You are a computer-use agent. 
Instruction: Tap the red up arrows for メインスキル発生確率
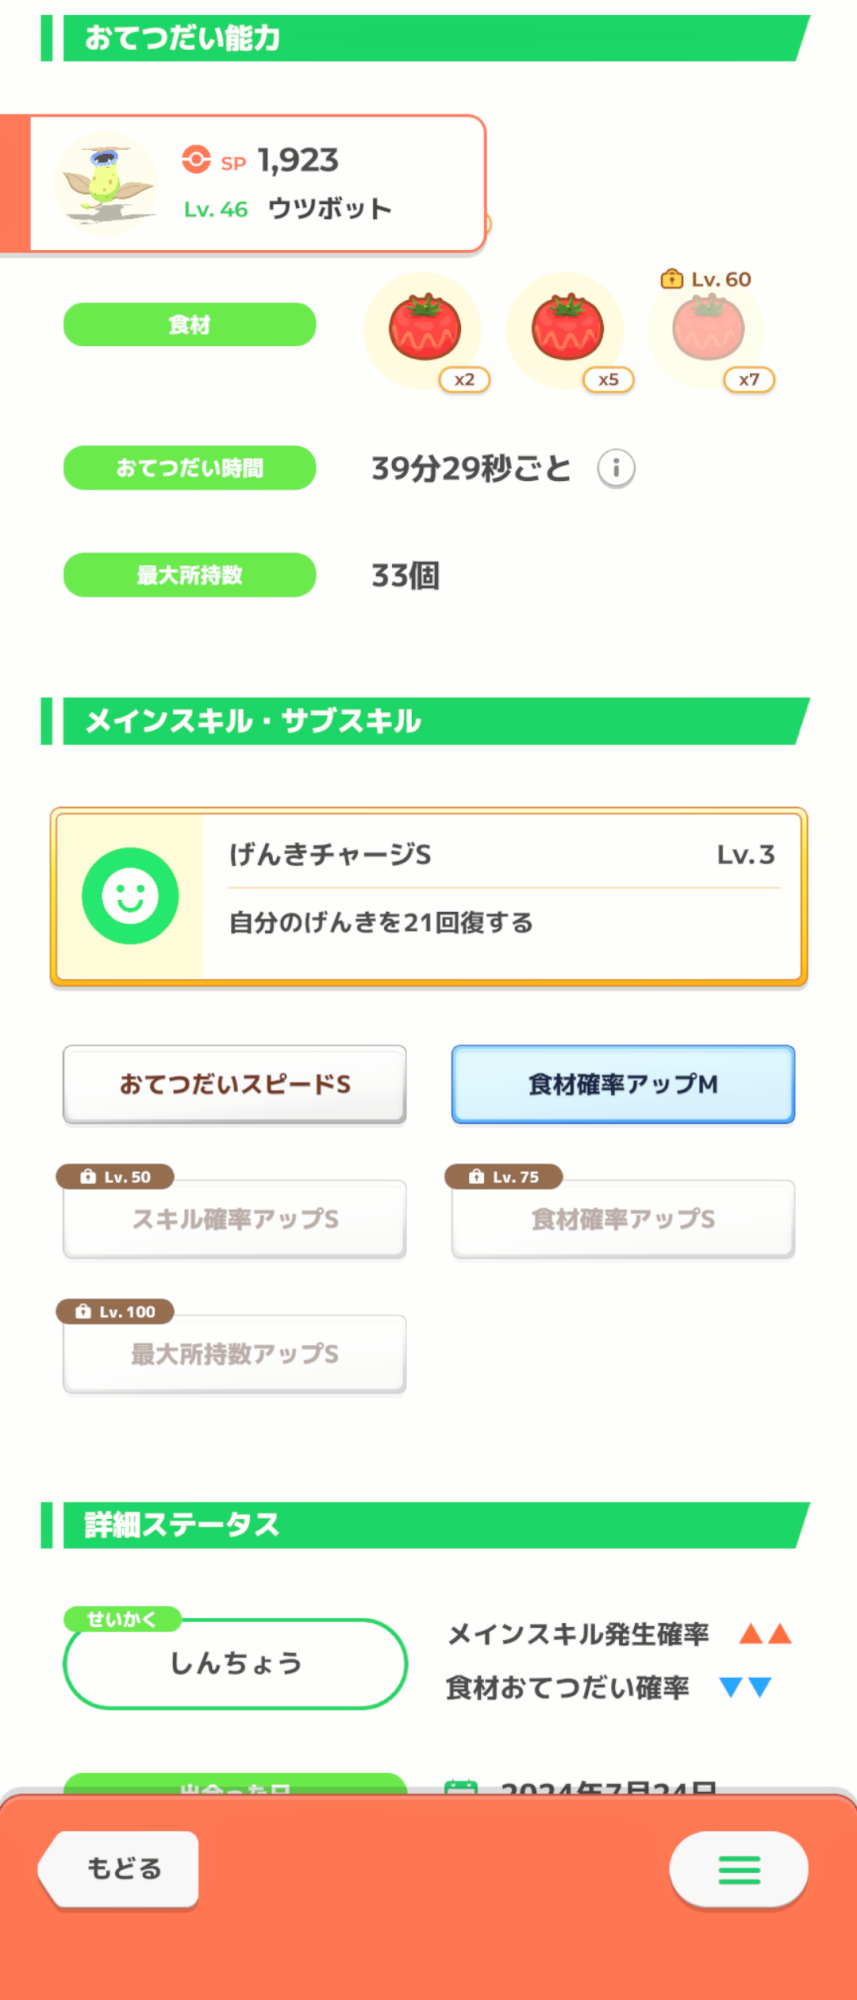765,1635
